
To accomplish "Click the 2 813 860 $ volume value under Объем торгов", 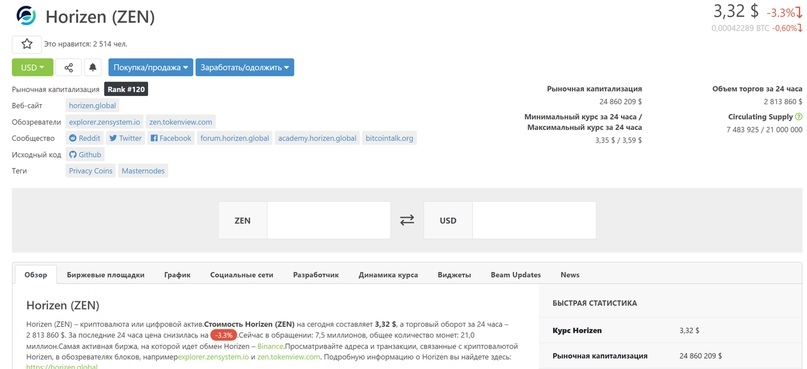I will tap(783, 101).
